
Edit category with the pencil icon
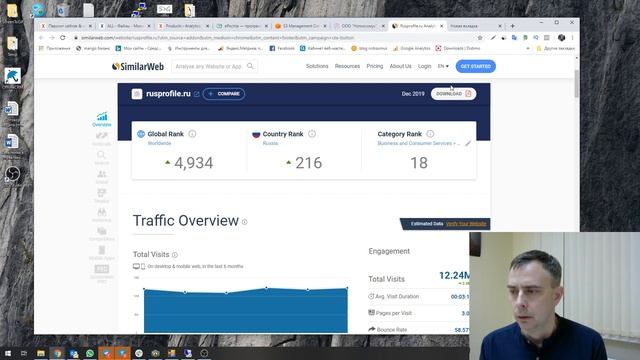pyautogui.click(x=468, y=143)
